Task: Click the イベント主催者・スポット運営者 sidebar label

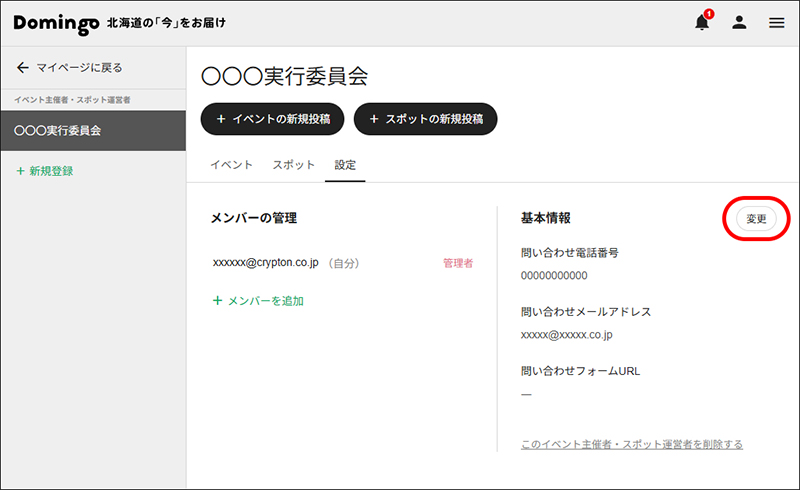Action: pos(72,100)
